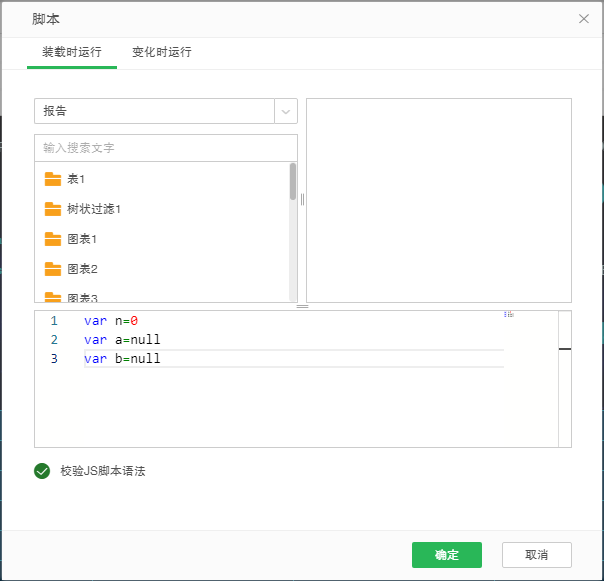Switch to the 装载时运行 tab
The height and width of the screenshot is (581, 604).
pyautogui.click(x=72, y=52)
